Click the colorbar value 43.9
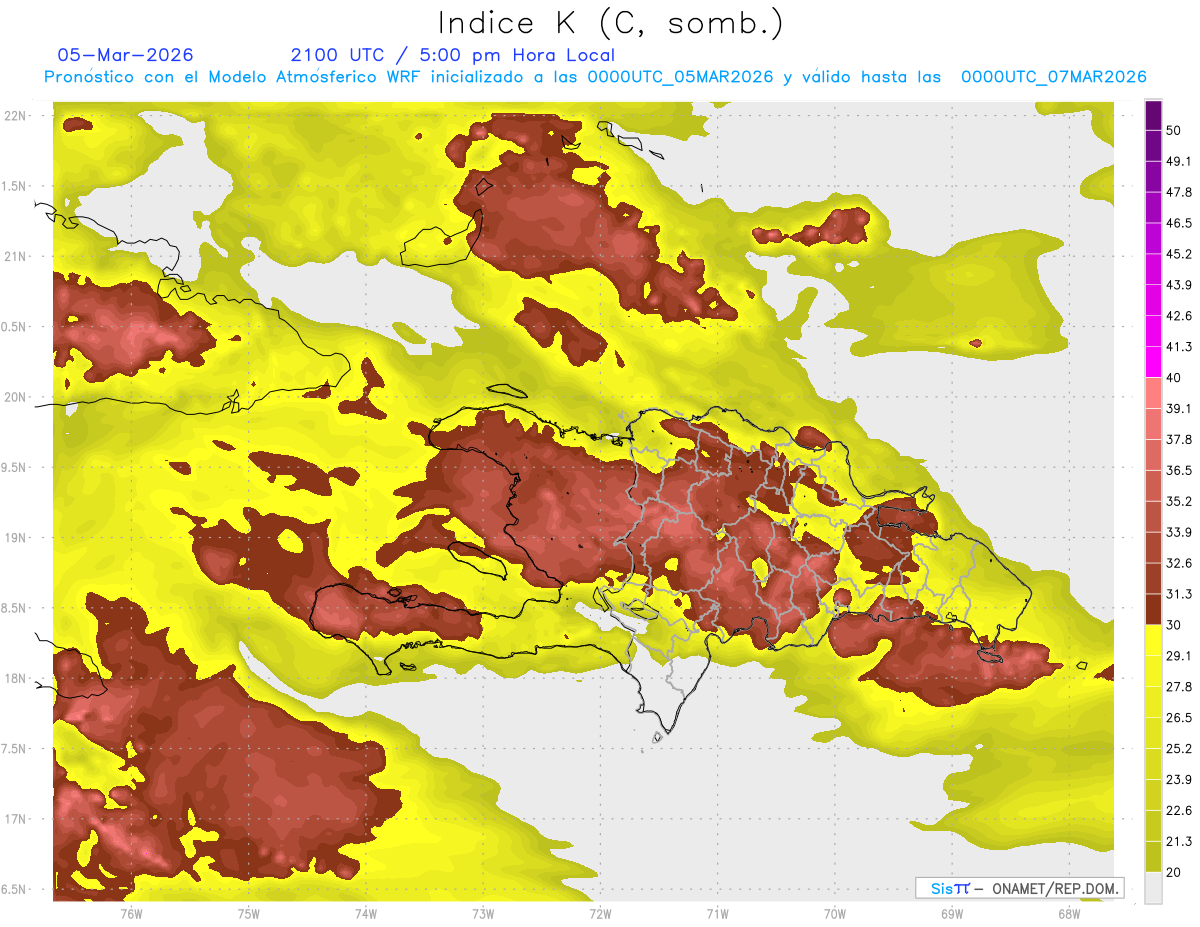 [1180, 285]
